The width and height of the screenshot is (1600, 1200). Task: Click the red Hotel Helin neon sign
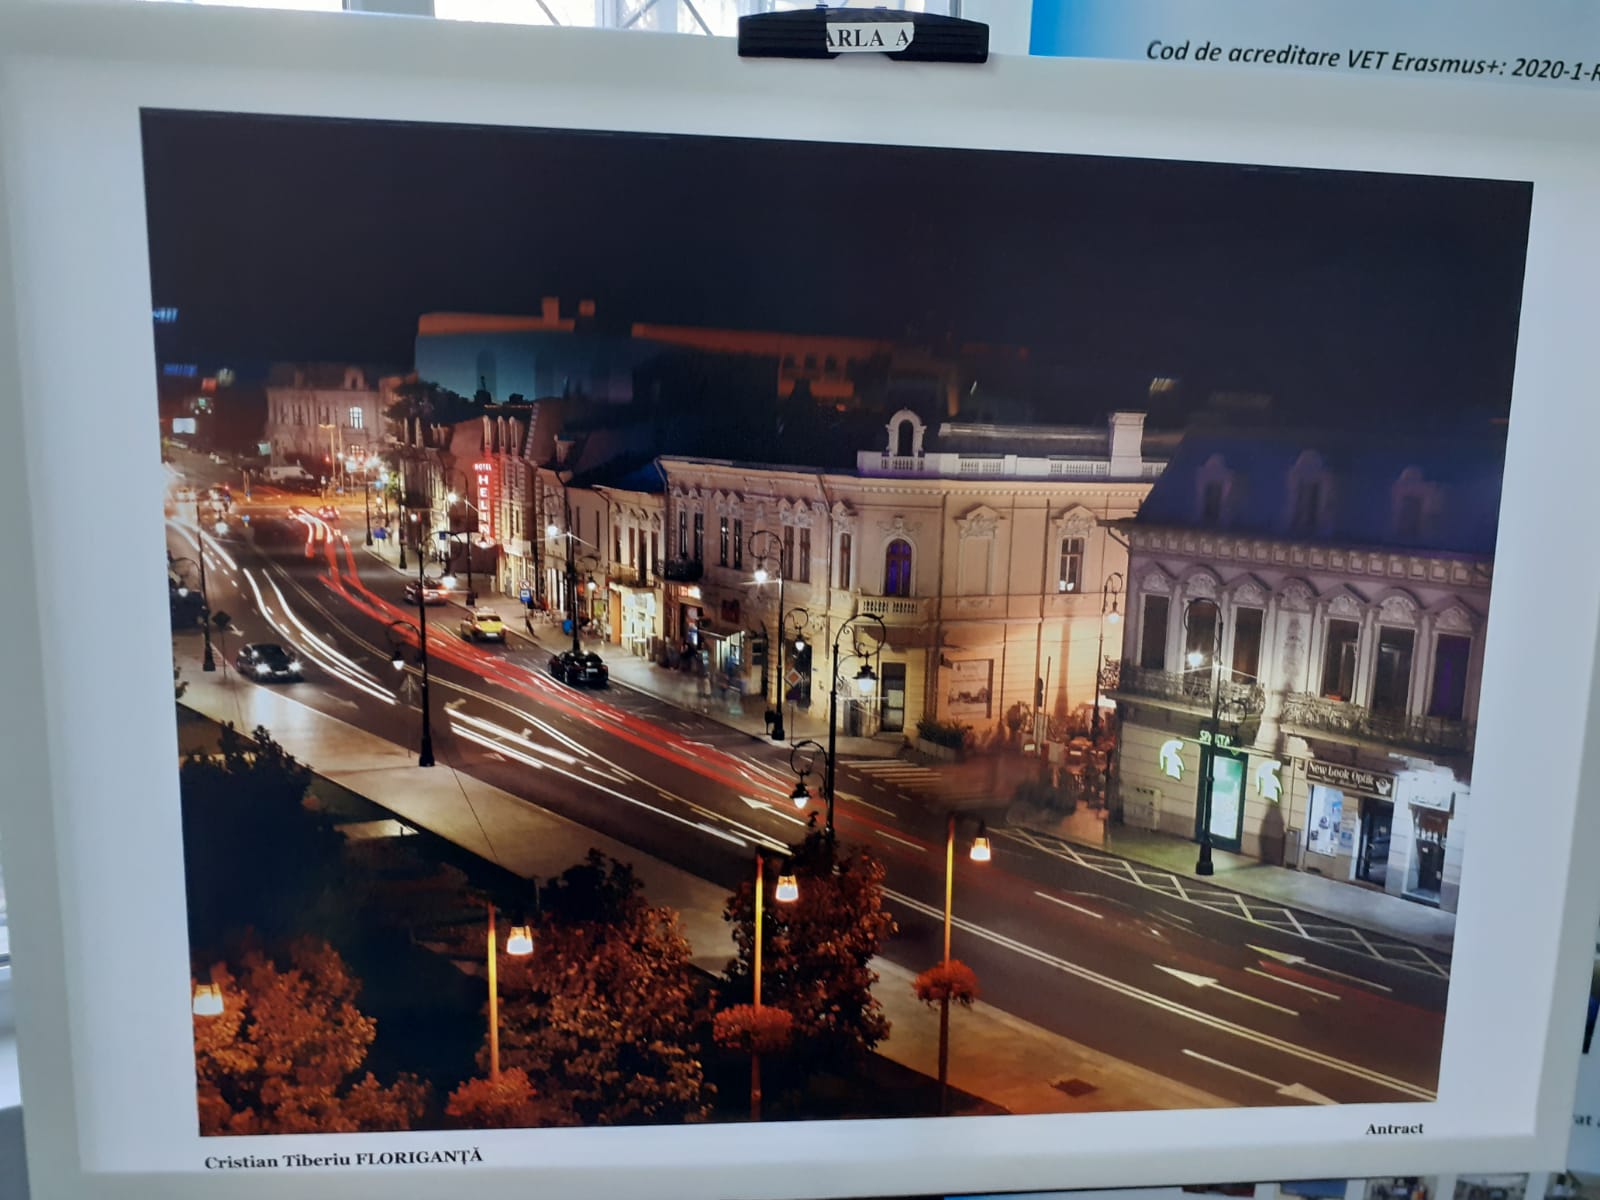484,499
